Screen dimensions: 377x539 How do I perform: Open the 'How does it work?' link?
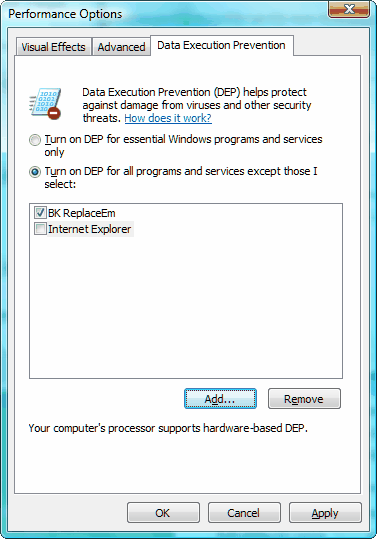168,118
